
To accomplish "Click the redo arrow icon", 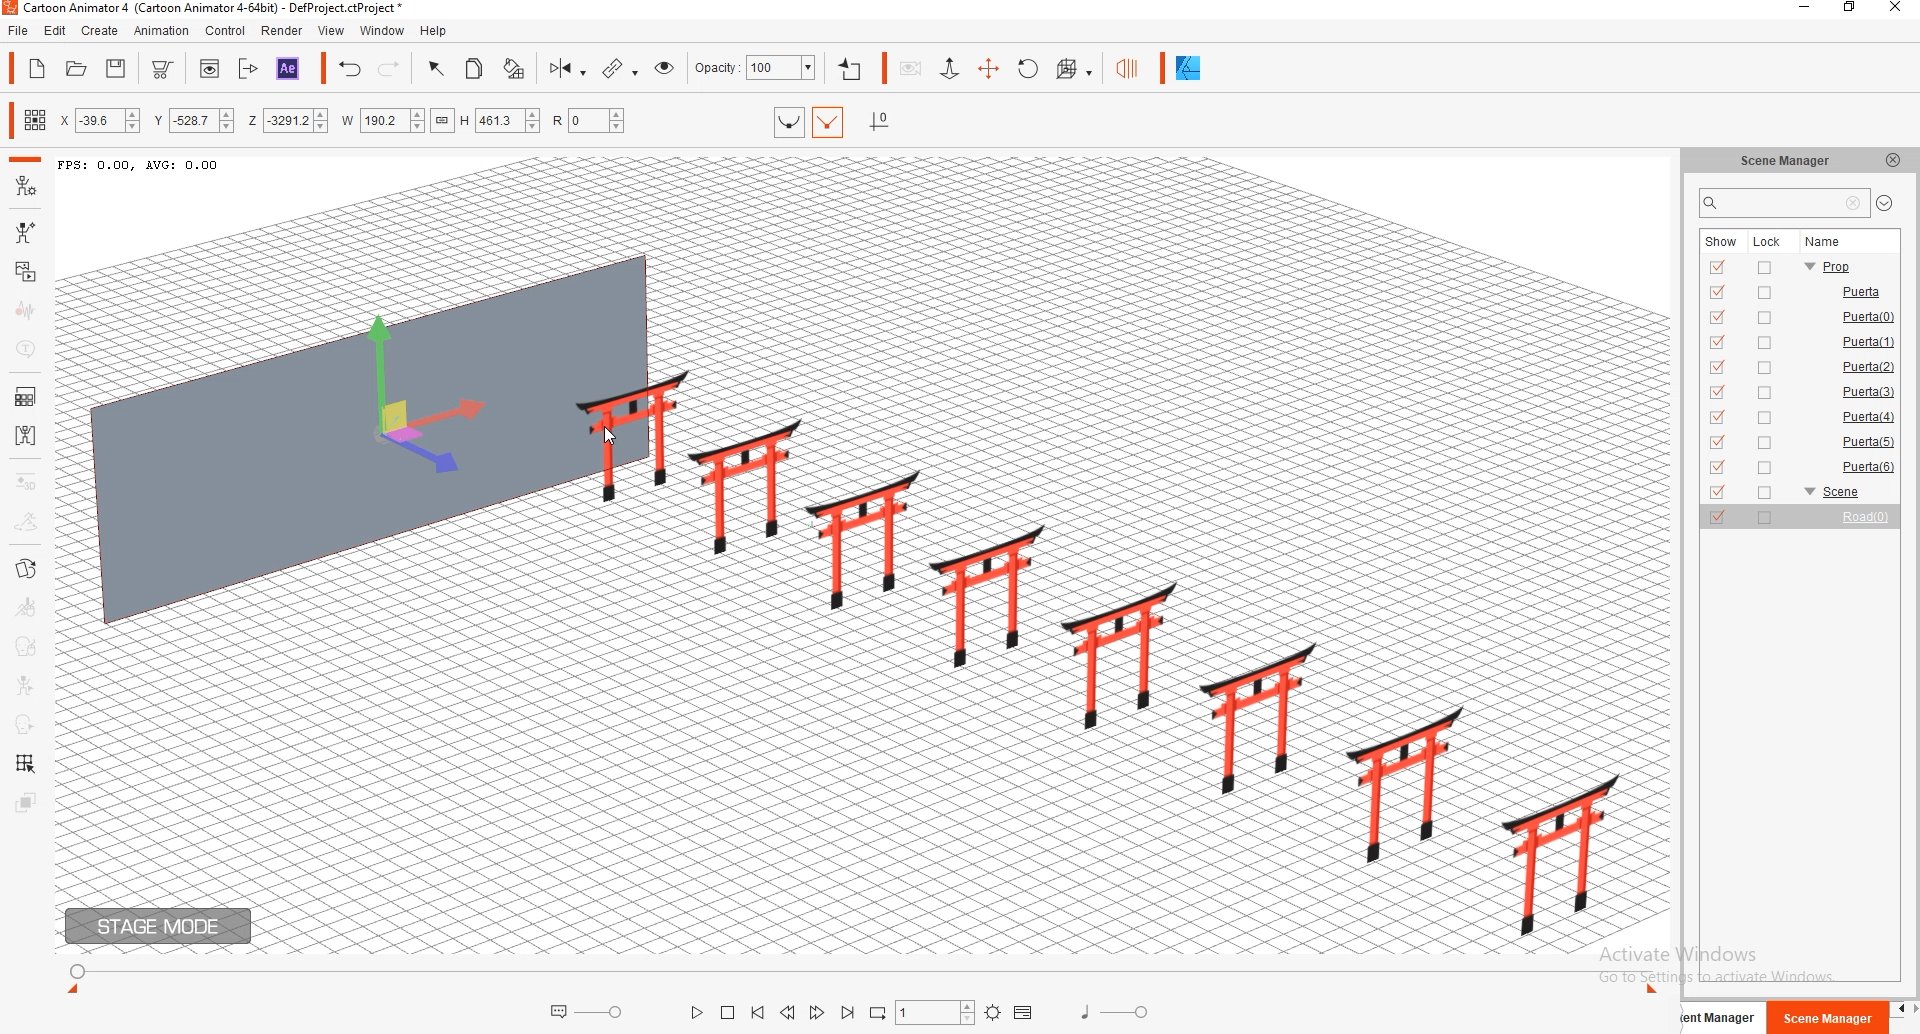I will click(389, 69).
